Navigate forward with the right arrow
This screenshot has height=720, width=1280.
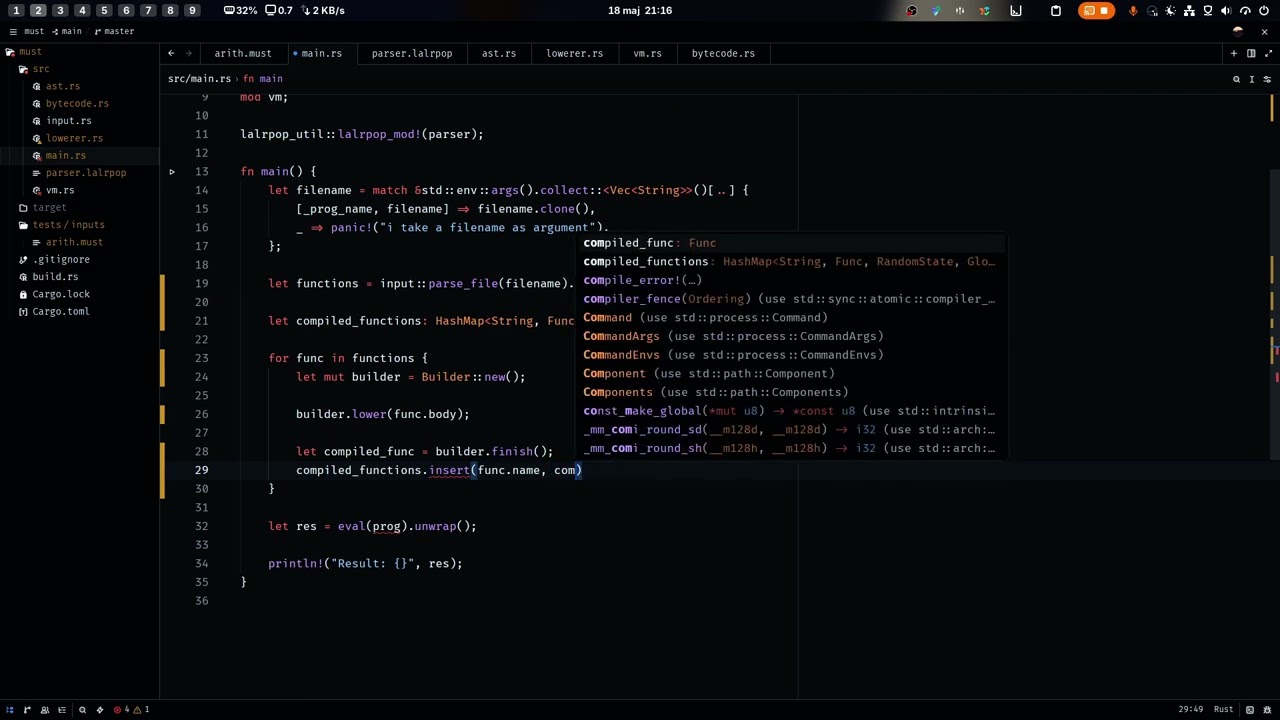click(x=187, y=53)
